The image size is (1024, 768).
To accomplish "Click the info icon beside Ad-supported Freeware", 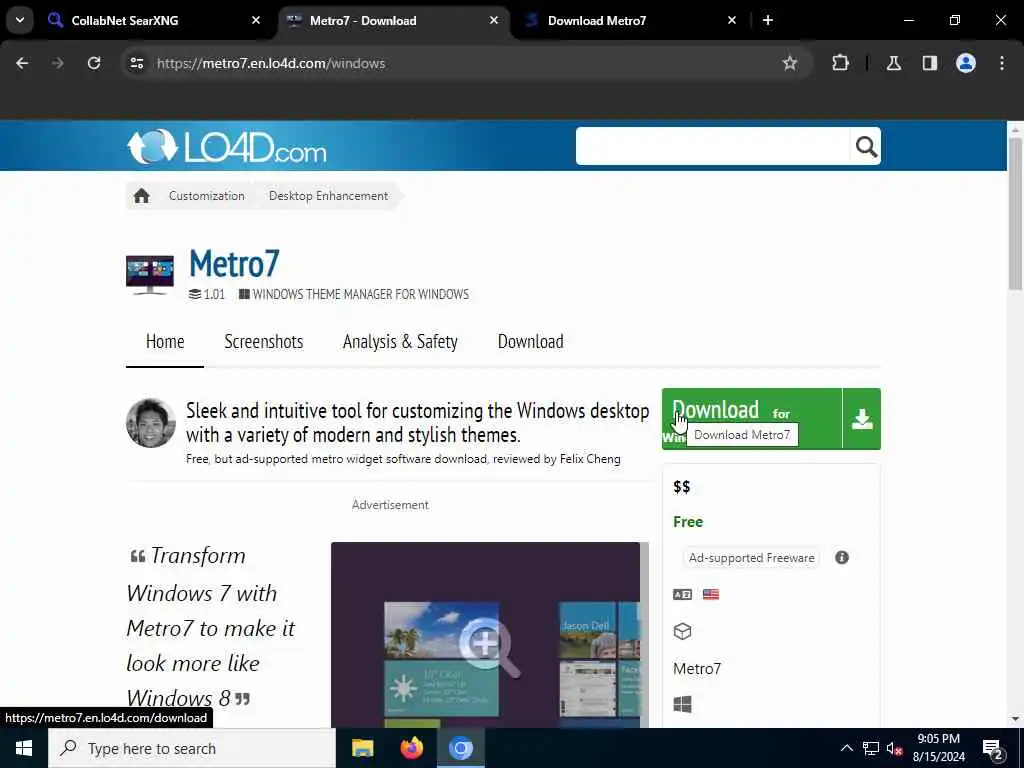I will pyautogui.click(x=842, y=558).
